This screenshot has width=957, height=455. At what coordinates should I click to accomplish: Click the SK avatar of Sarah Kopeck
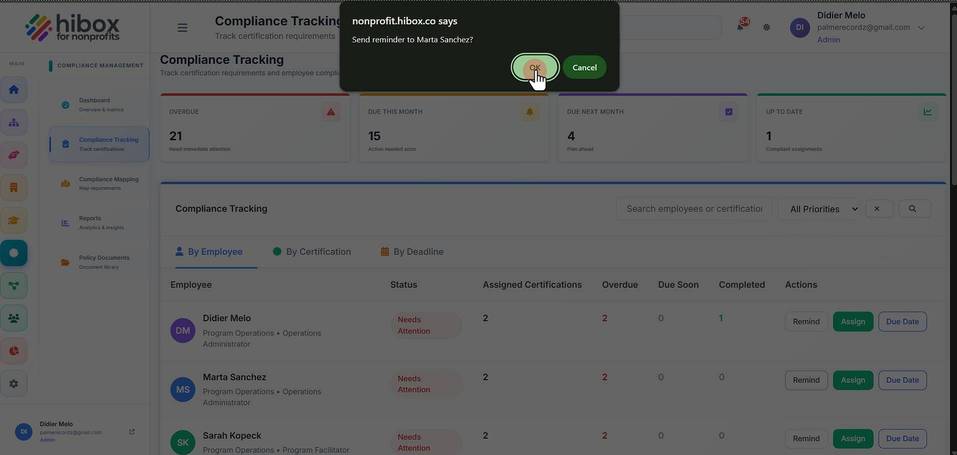point(182,442)
